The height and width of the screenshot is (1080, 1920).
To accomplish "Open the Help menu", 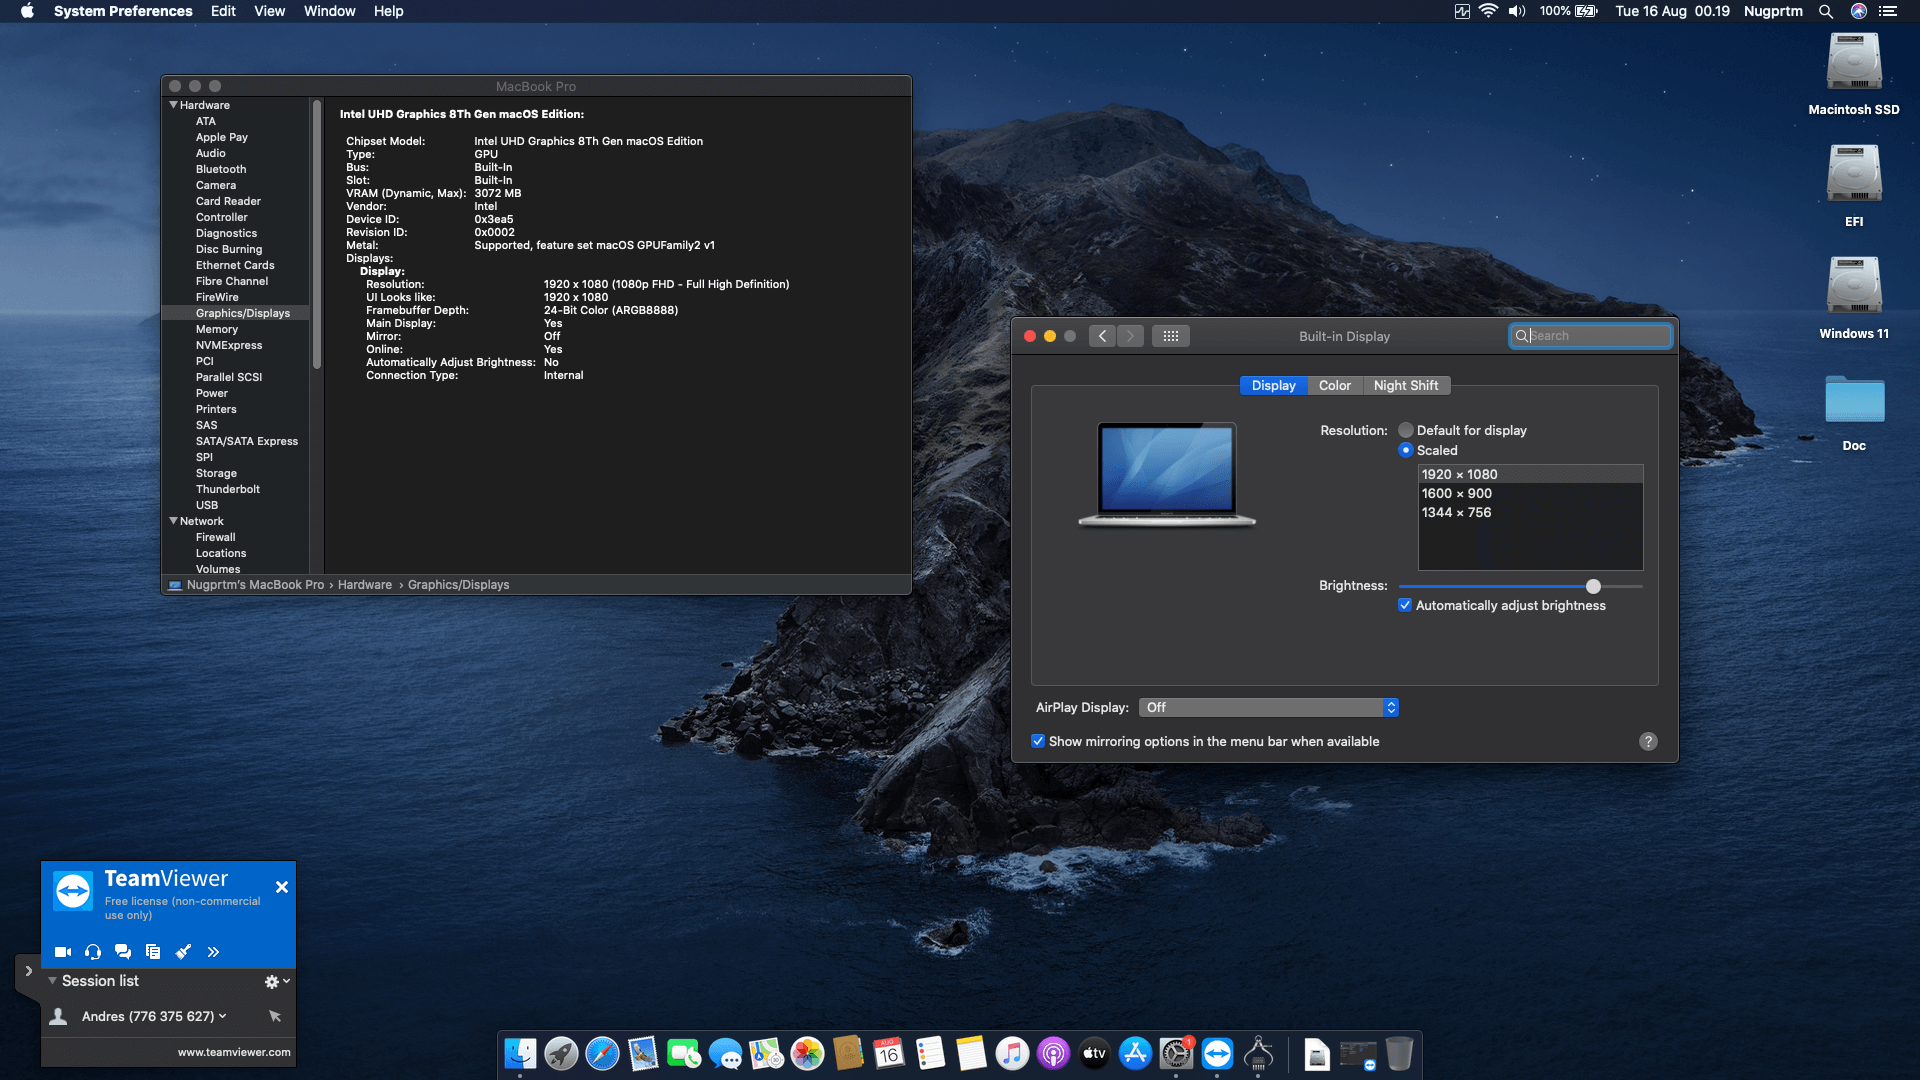I will (388, 11).
